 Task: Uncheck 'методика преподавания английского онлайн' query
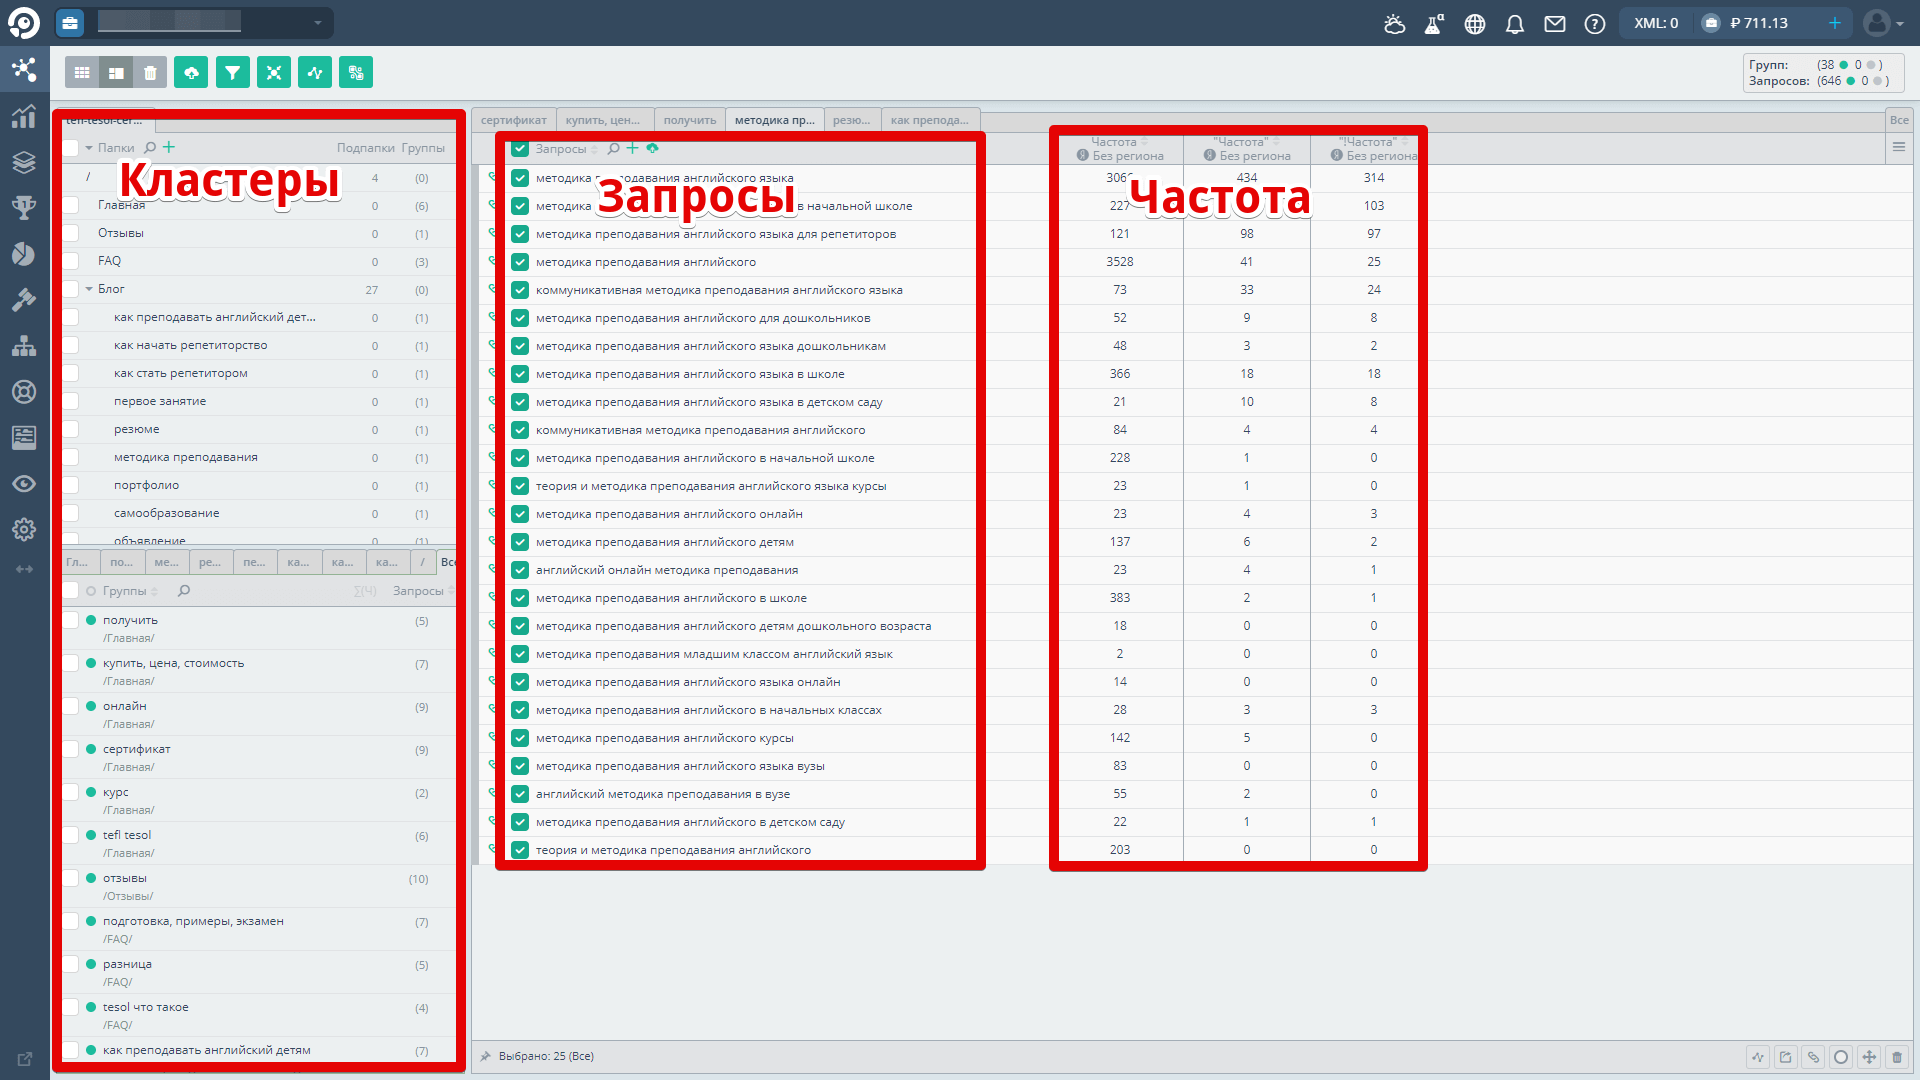(x=520, y=514)
